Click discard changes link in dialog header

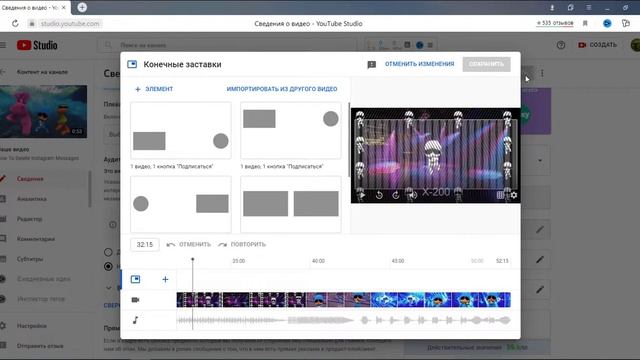click(x=419, y=64)
